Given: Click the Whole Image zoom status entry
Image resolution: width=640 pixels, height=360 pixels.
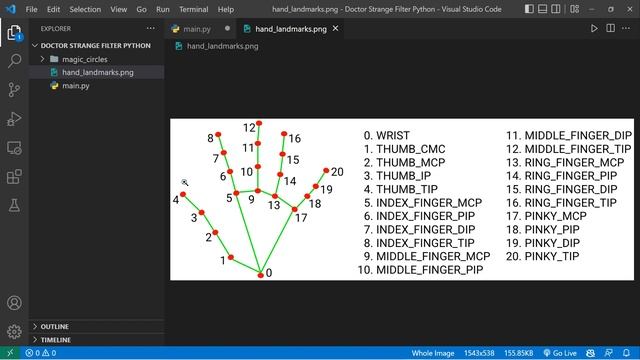Looking at the screenshot, I should (x=433, y=353).
